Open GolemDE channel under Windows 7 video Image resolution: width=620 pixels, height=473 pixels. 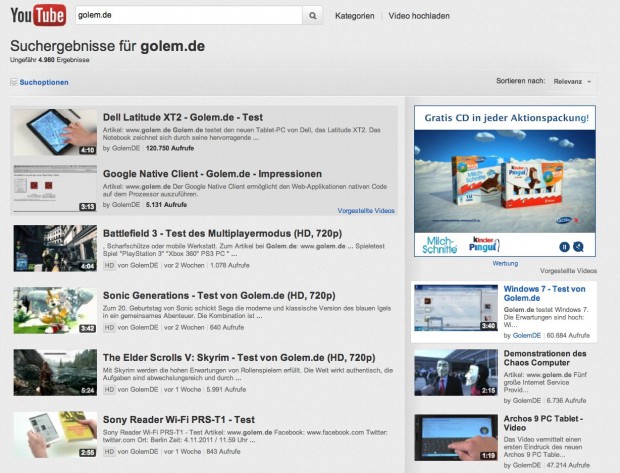point(527,335)
